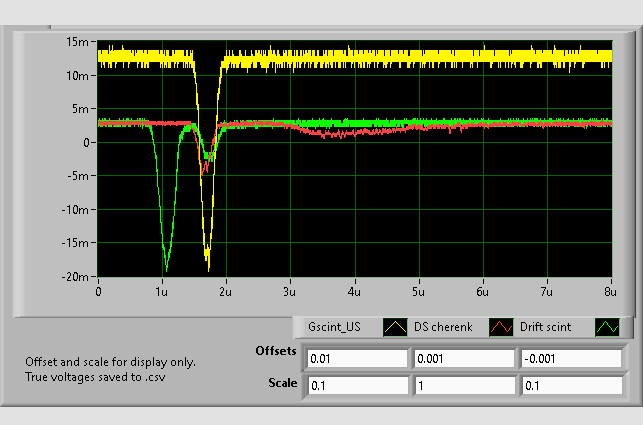Click the 0 origin X-axis label
This screenshot has width=643, height=425.
coord(98,291)
